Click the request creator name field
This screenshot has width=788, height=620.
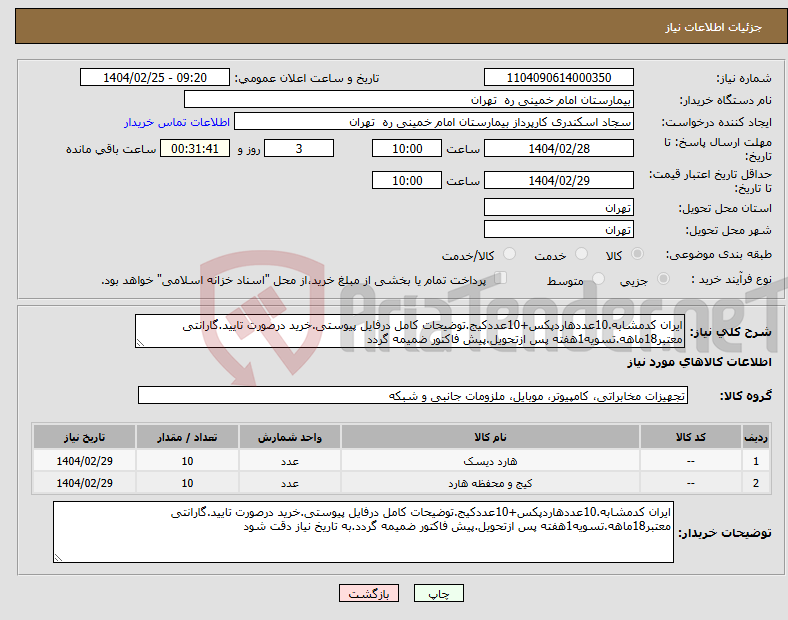[x=434, y=122]
